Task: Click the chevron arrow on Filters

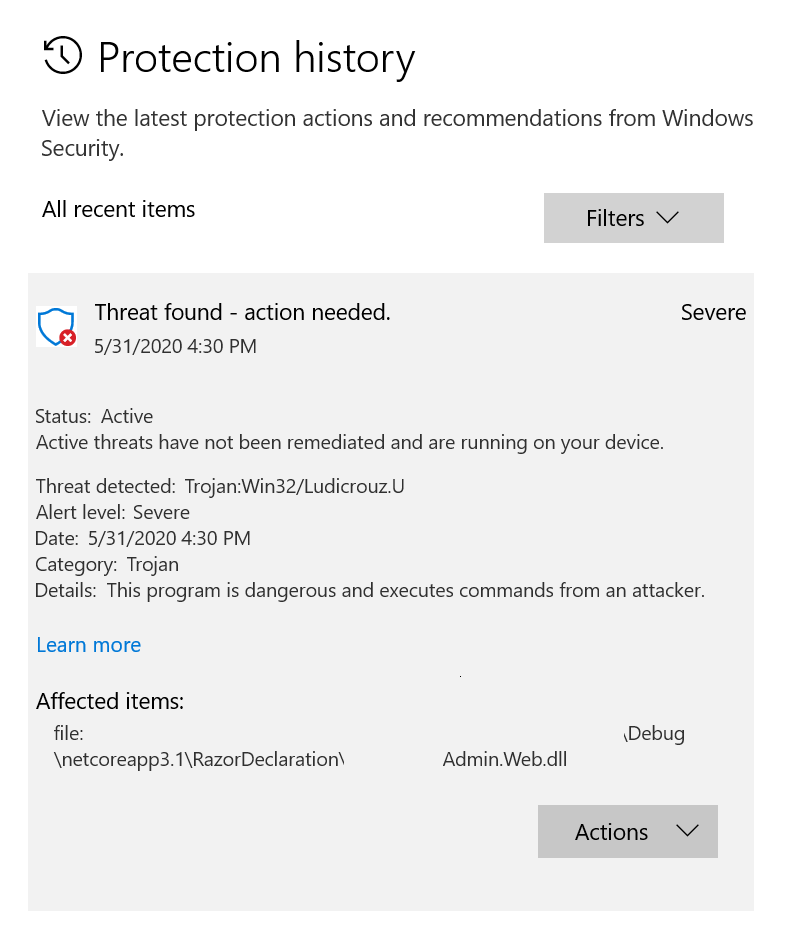Action: click(x=667, y=218)
